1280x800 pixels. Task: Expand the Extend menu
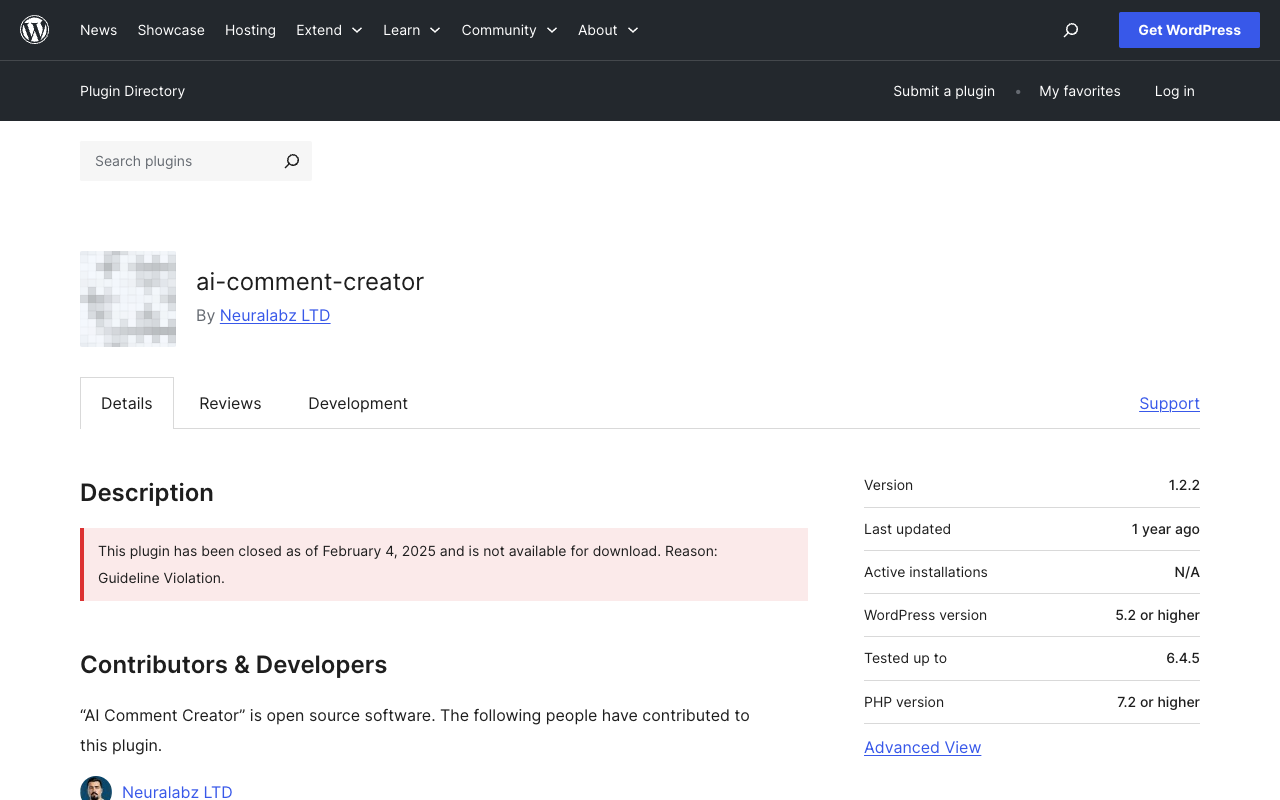(x=329, y=30)
